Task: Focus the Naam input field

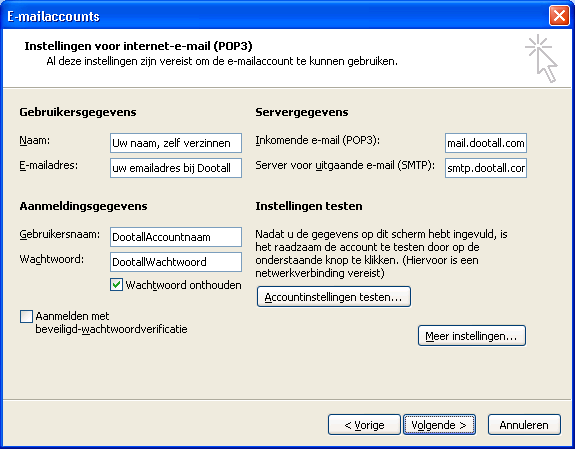Action: pyautogui.click(x=176, y=143)
